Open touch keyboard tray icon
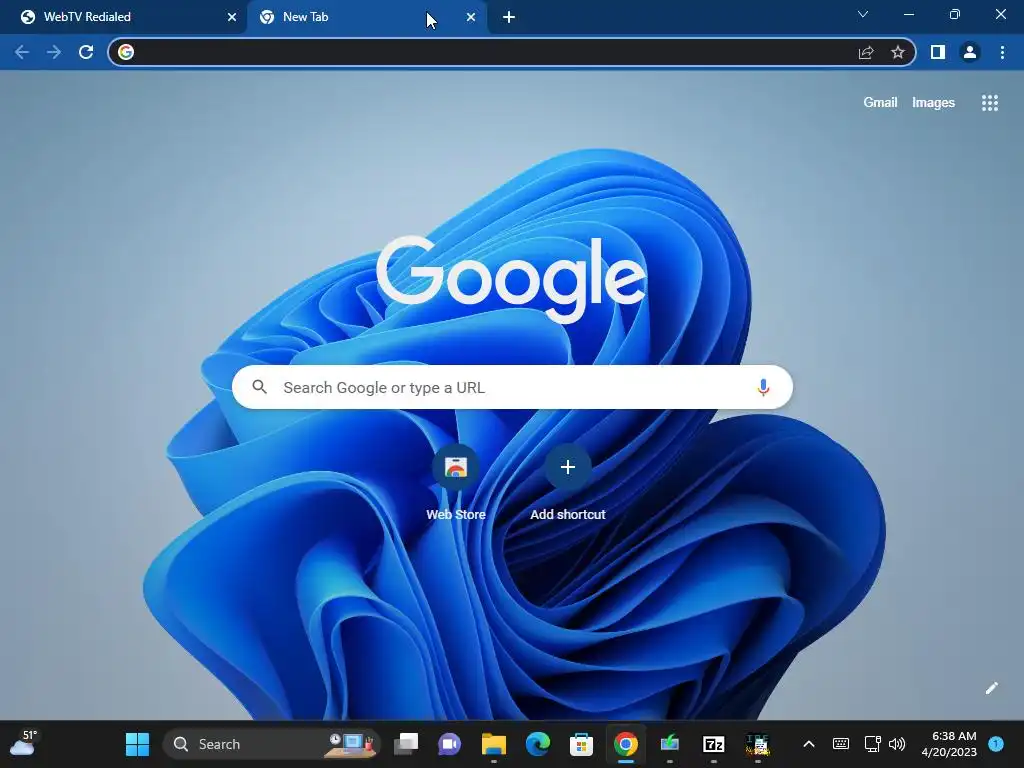This screenshot has width=1024, height=768. 841,744
